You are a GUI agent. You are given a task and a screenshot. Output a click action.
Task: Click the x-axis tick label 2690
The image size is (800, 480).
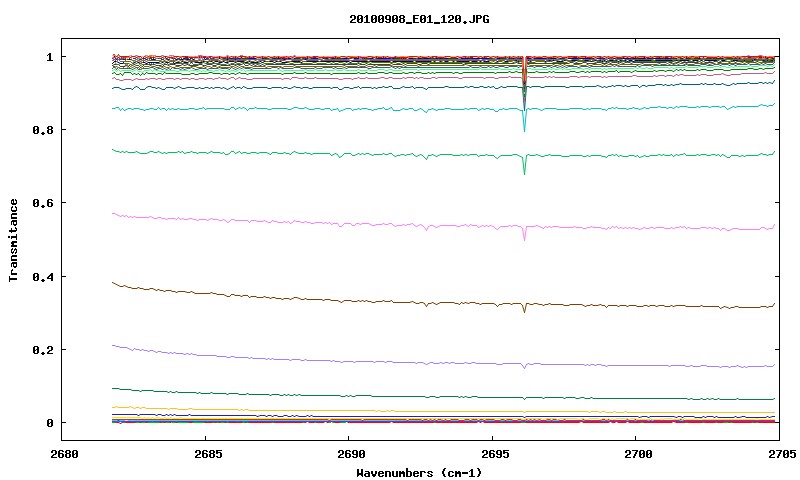point(351,454)
